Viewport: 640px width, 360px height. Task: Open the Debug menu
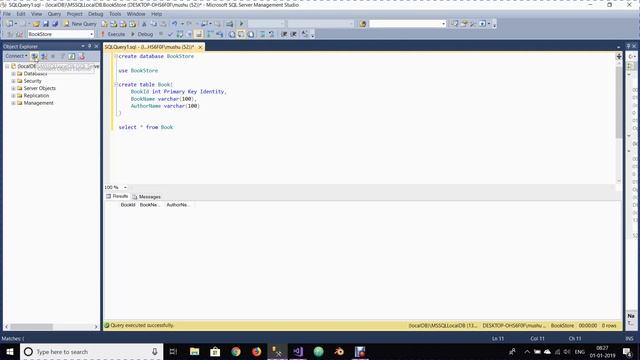[96, 14]
